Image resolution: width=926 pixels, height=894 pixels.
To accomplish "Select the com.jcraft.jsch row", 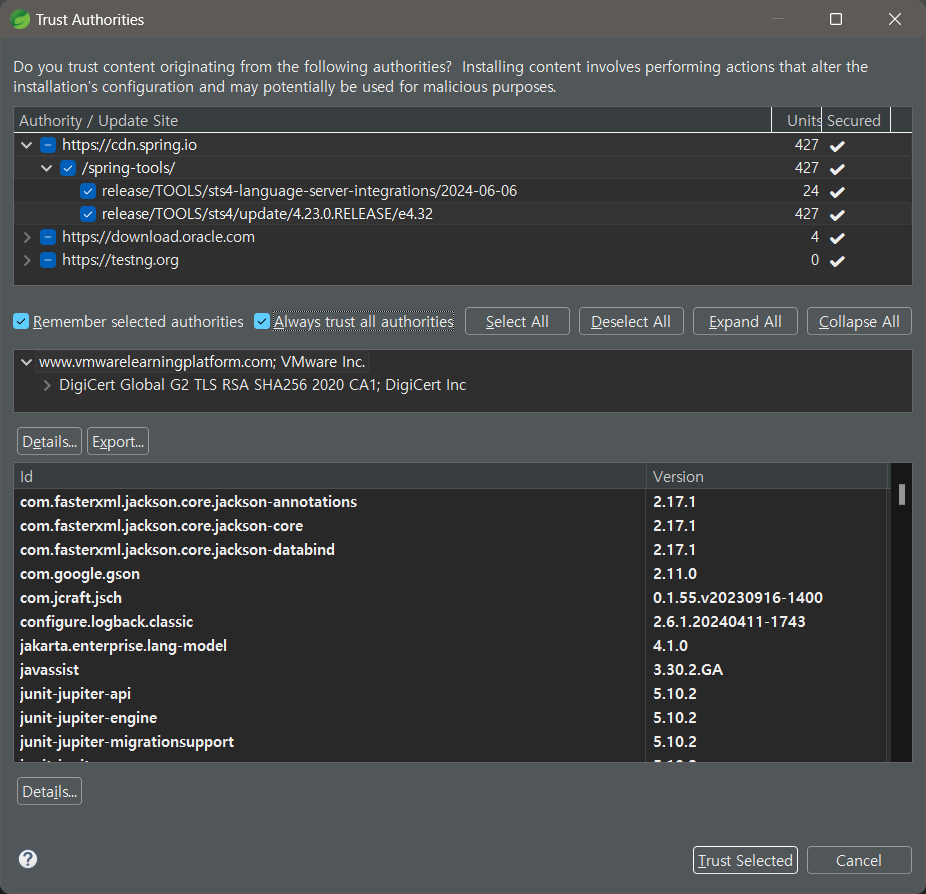I will pos(451,598).
